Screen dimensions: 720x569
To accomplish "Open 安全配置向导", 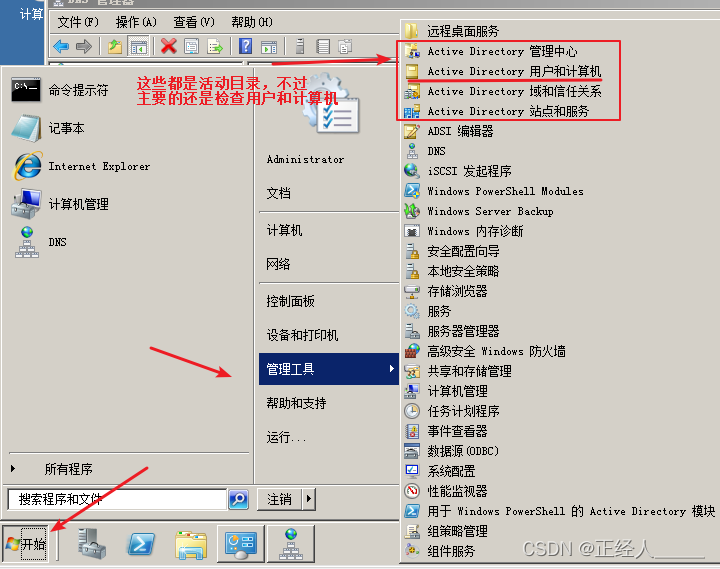I will (x=452, y=251).
